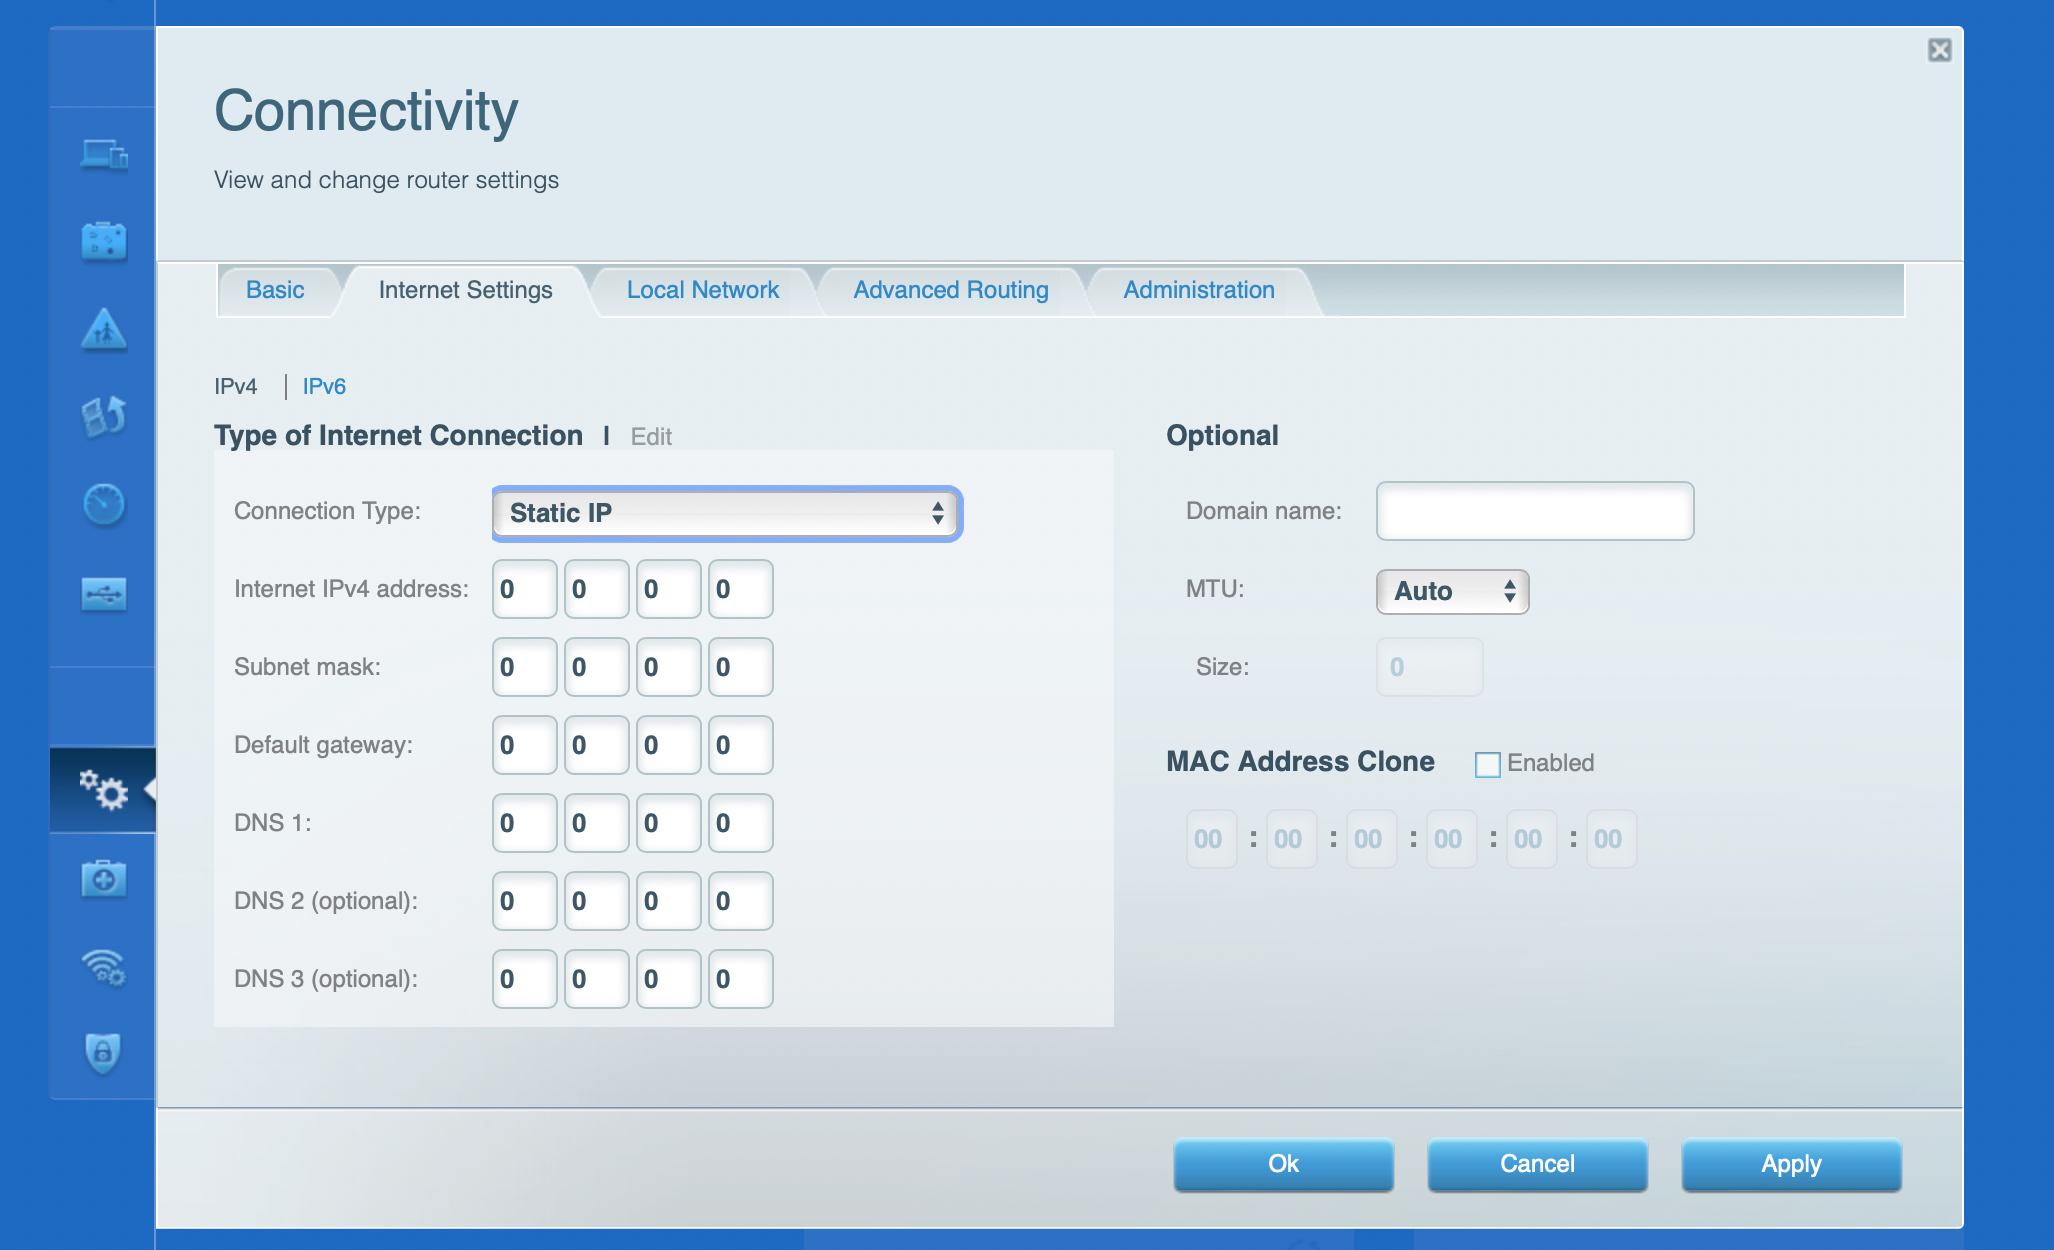Open Security shield lock icon
The height and width of the screenshot is (1250, 2054).
104,1053
